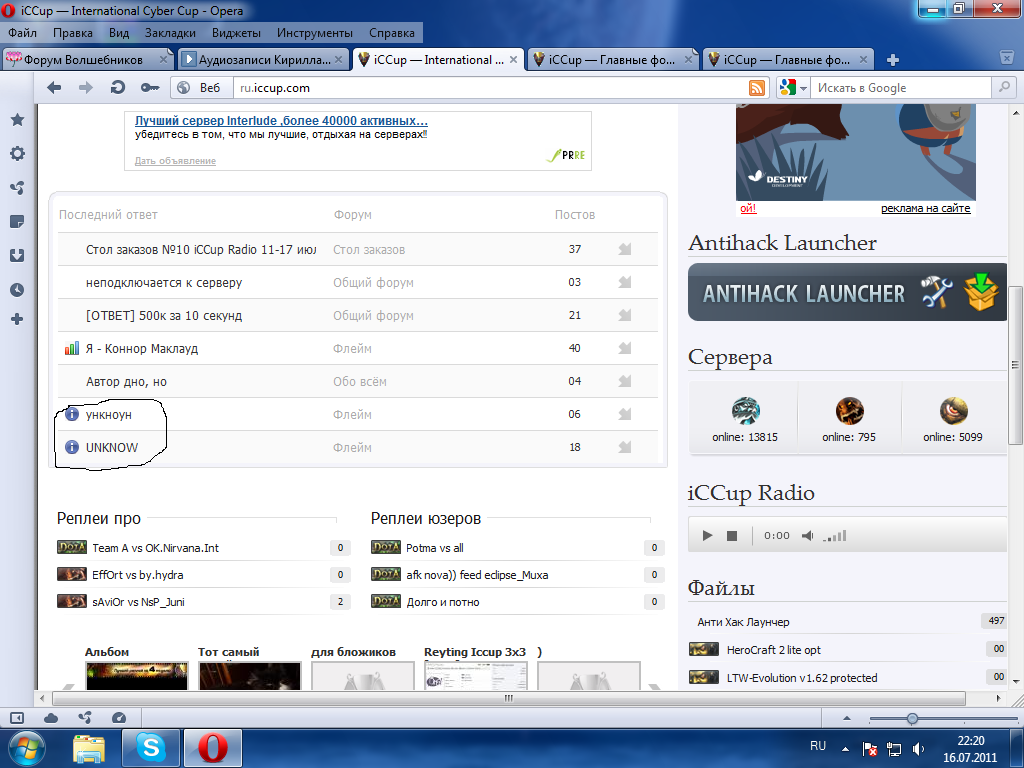Click the Google search magnifier button

(1004, 87)
